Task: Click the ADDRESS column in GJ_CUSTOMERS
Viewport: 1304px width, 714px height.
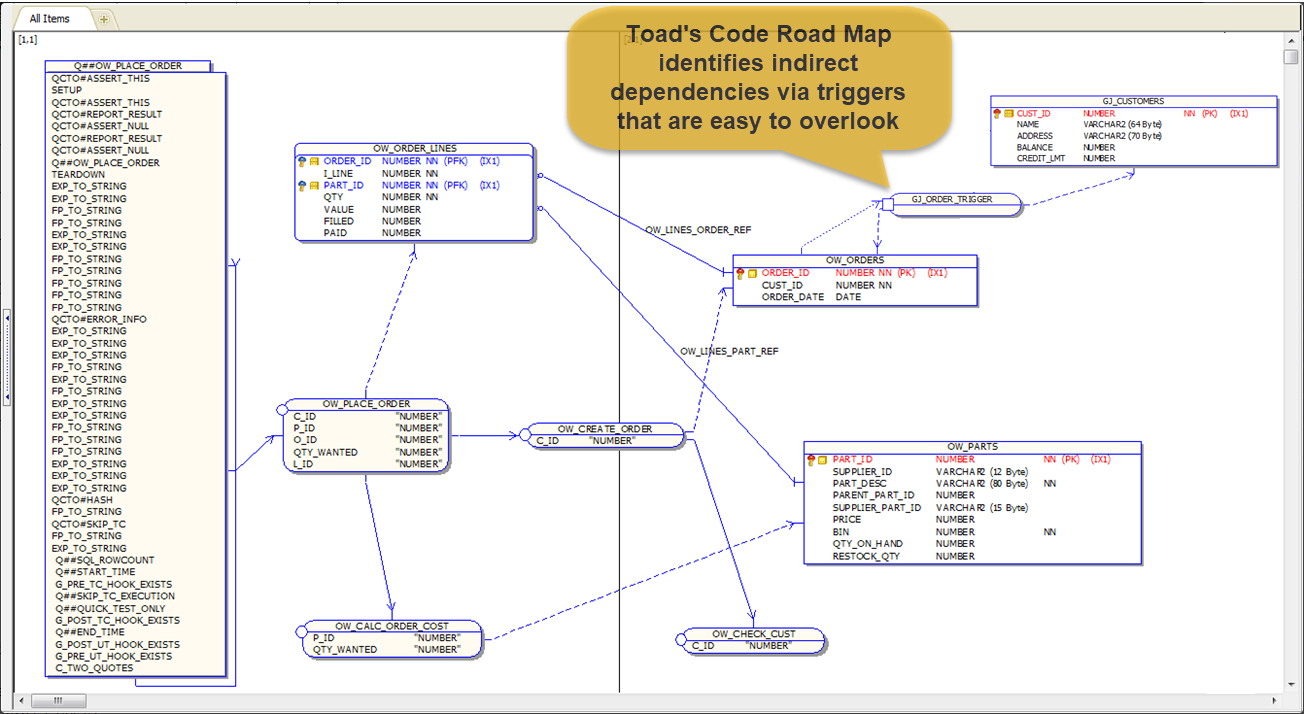Action: pos(1035,136)
